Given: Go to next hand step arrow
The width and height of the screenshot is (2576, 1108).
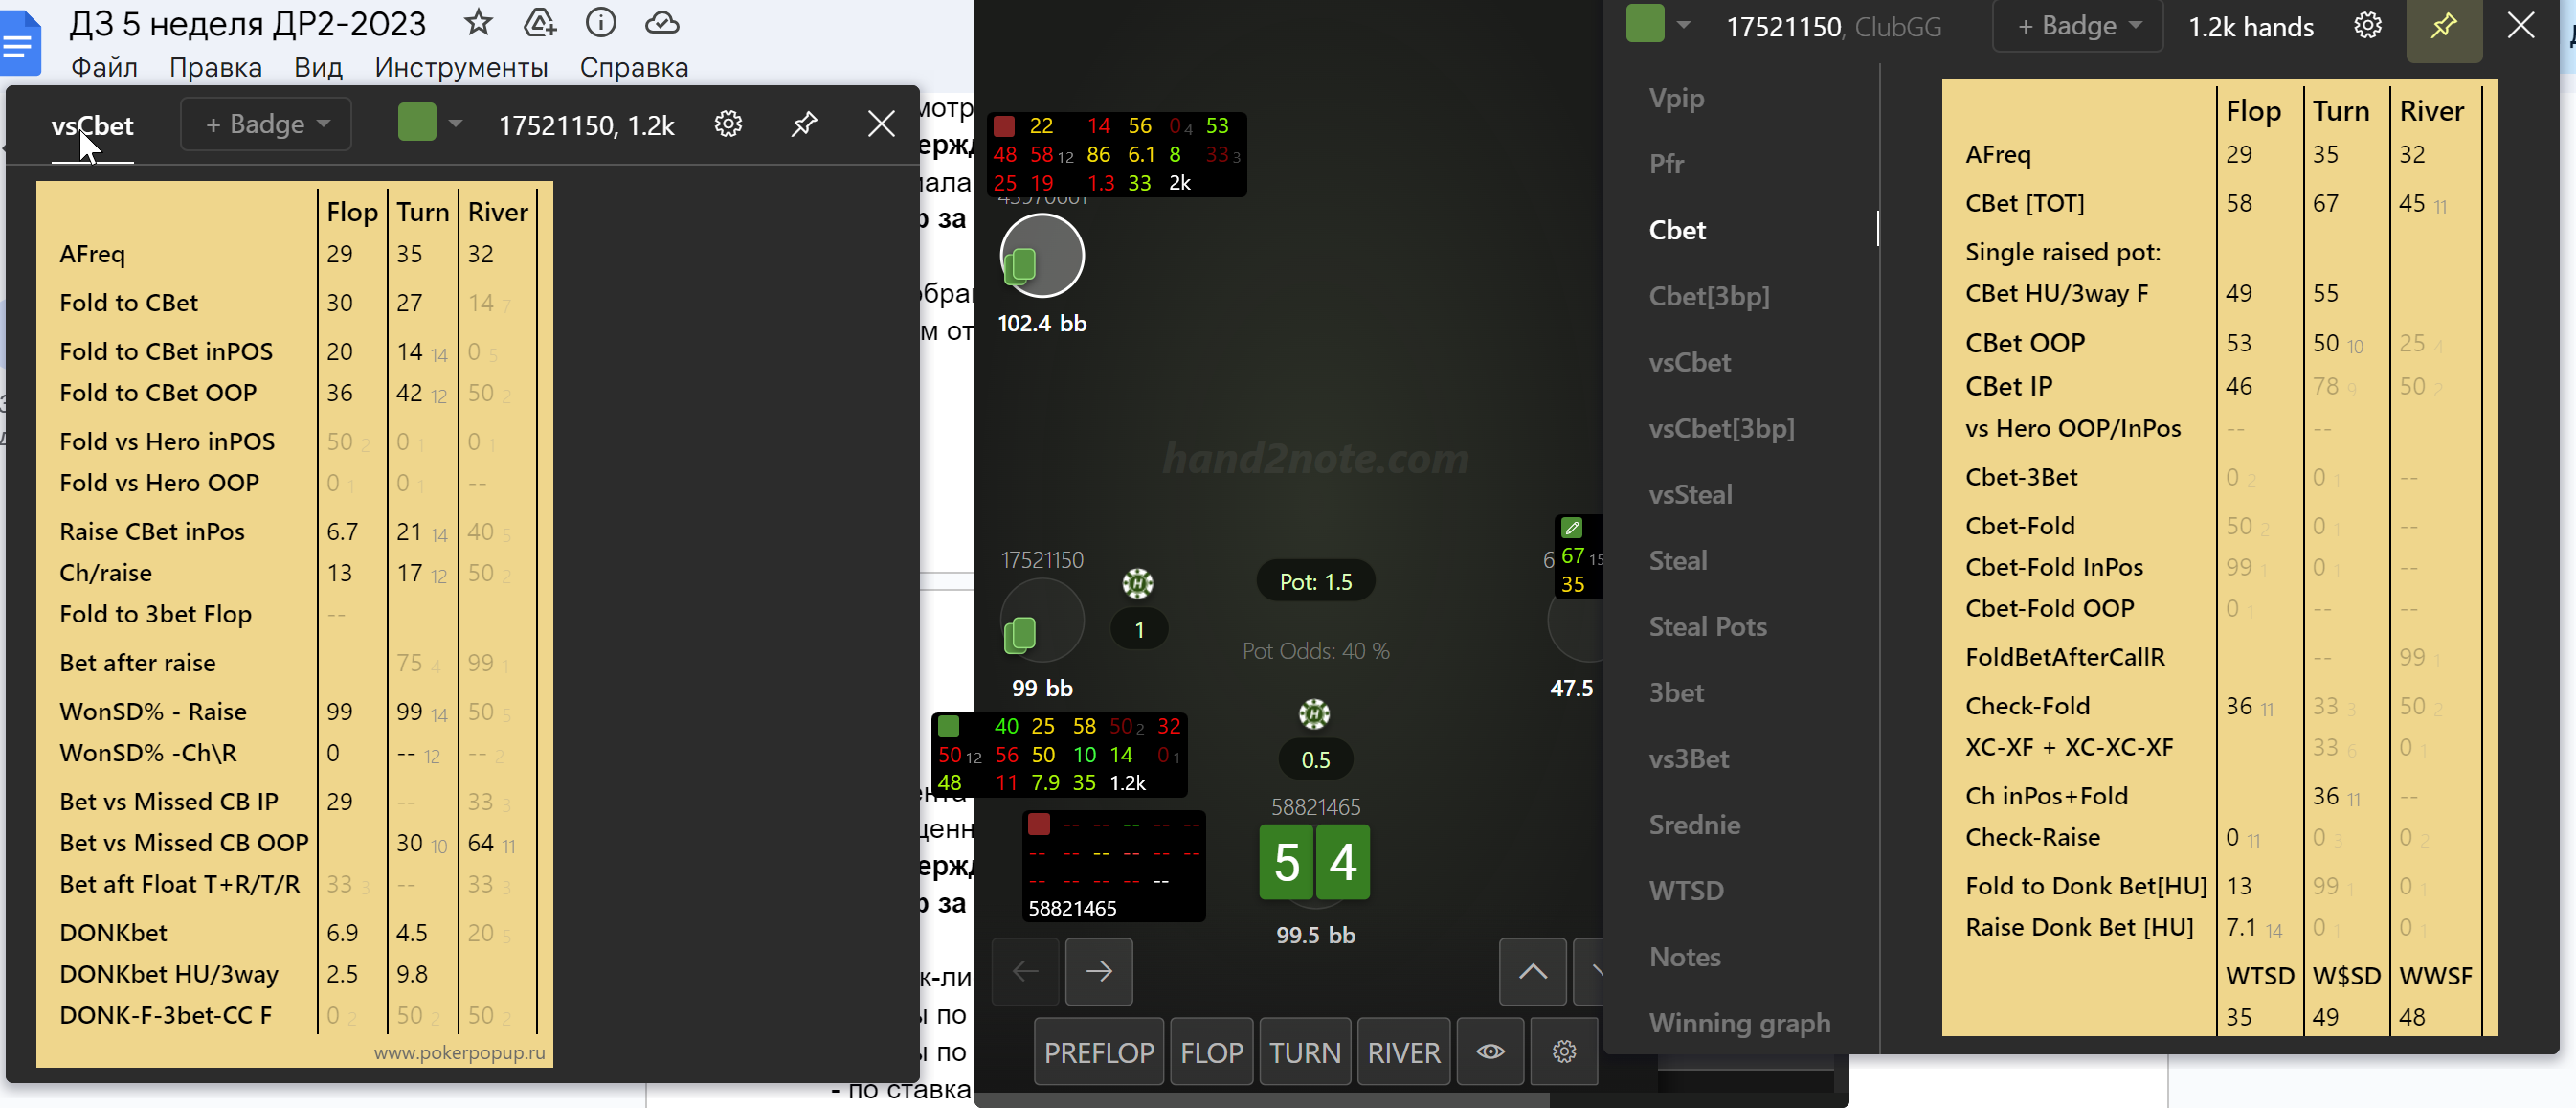Looking at the screenshot, I should tap(1099, 971).
